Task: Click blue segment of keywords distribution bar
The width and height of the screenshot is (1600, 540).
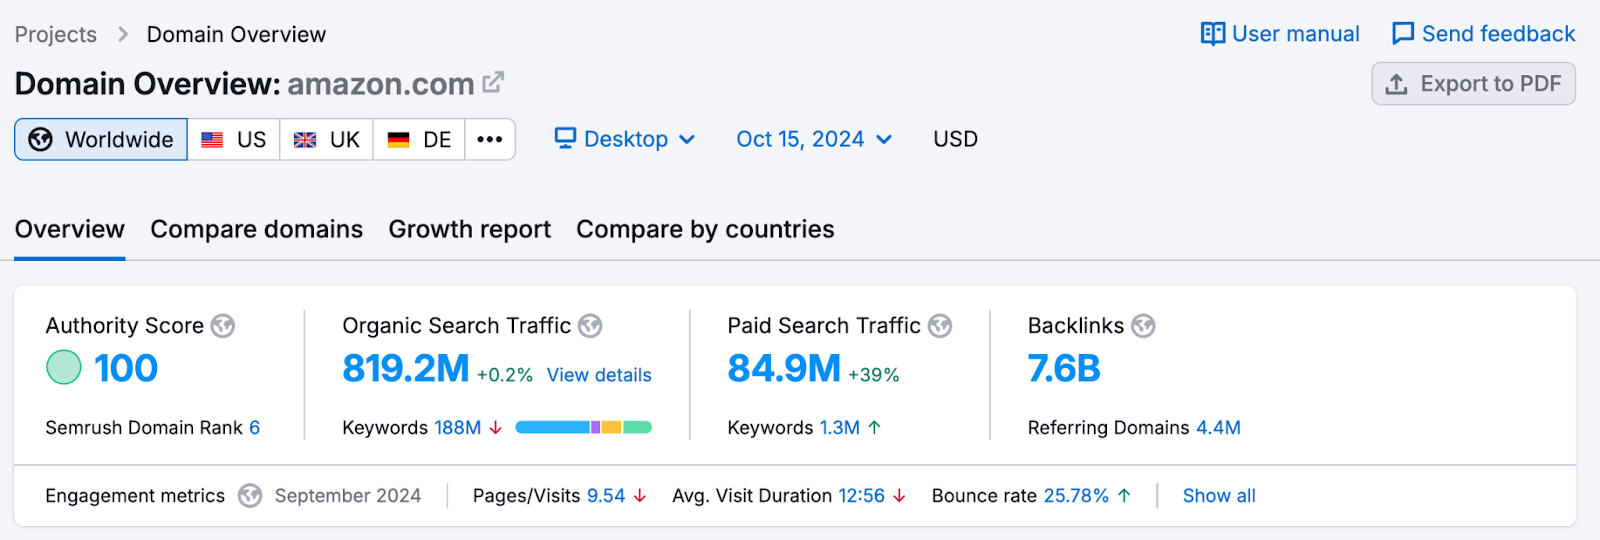Action: click(553, 427)
